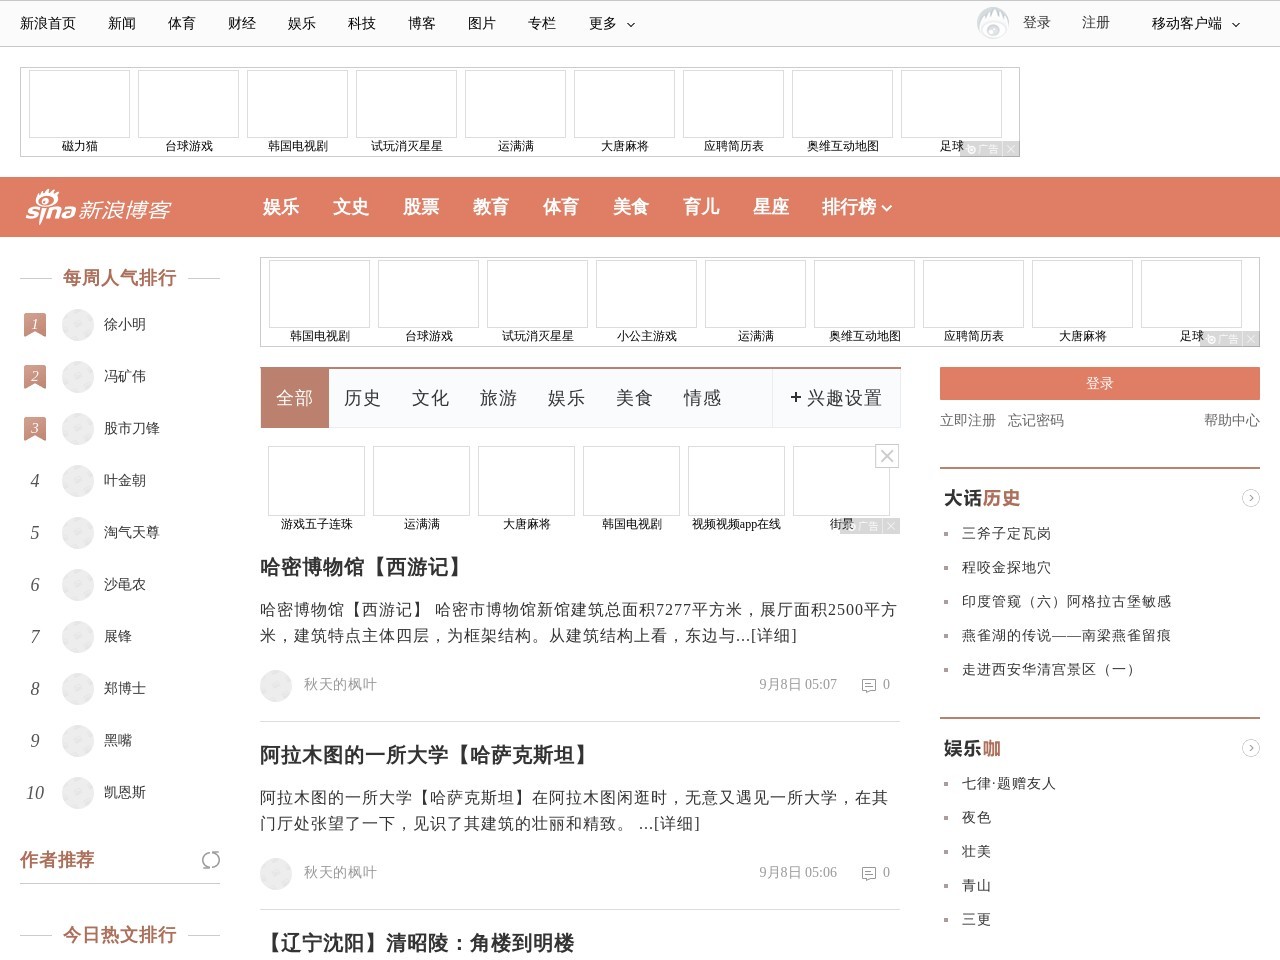The image size is (1280, 960).
Task: Open 星座 in the blog menu
Action: (x=771, y=207)
